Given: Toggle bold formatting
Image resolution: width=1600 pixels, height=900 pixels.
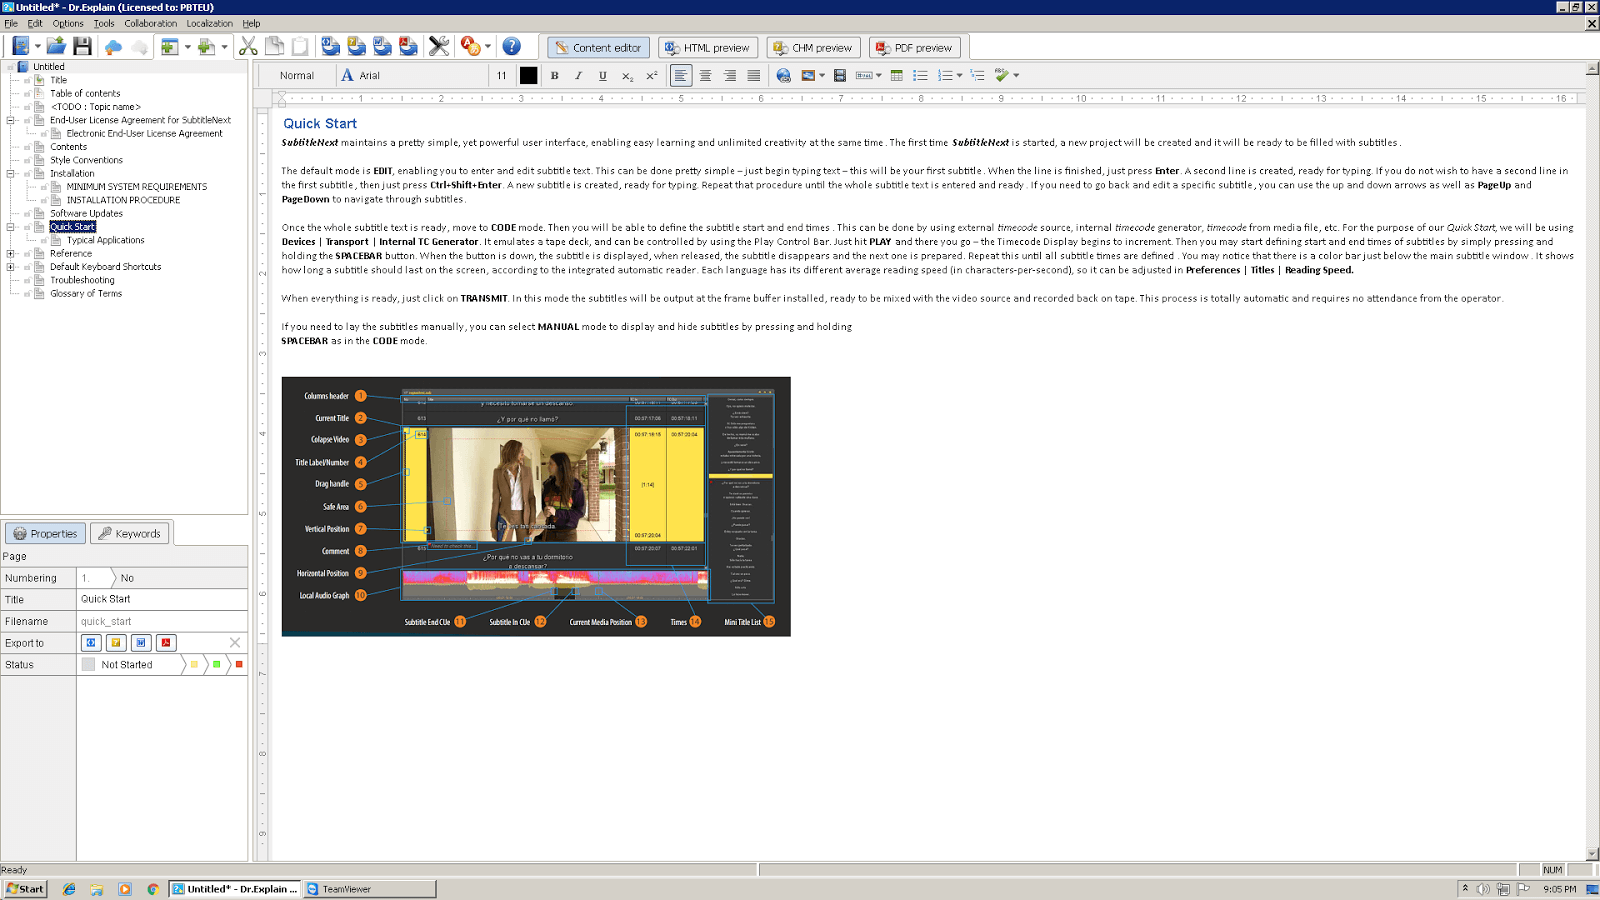Looking at the screenshot, I should [555, 75].
